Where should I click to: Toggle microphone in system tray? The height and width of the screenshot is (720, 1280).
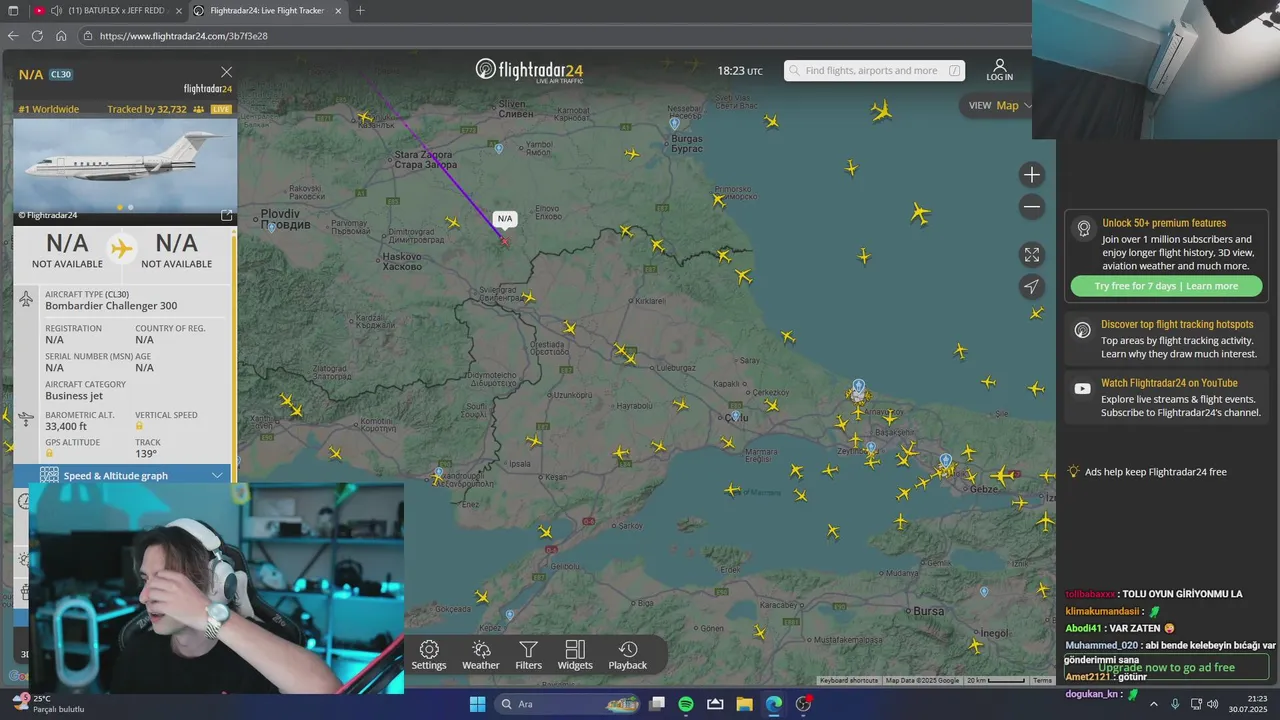coord(1175,704)
